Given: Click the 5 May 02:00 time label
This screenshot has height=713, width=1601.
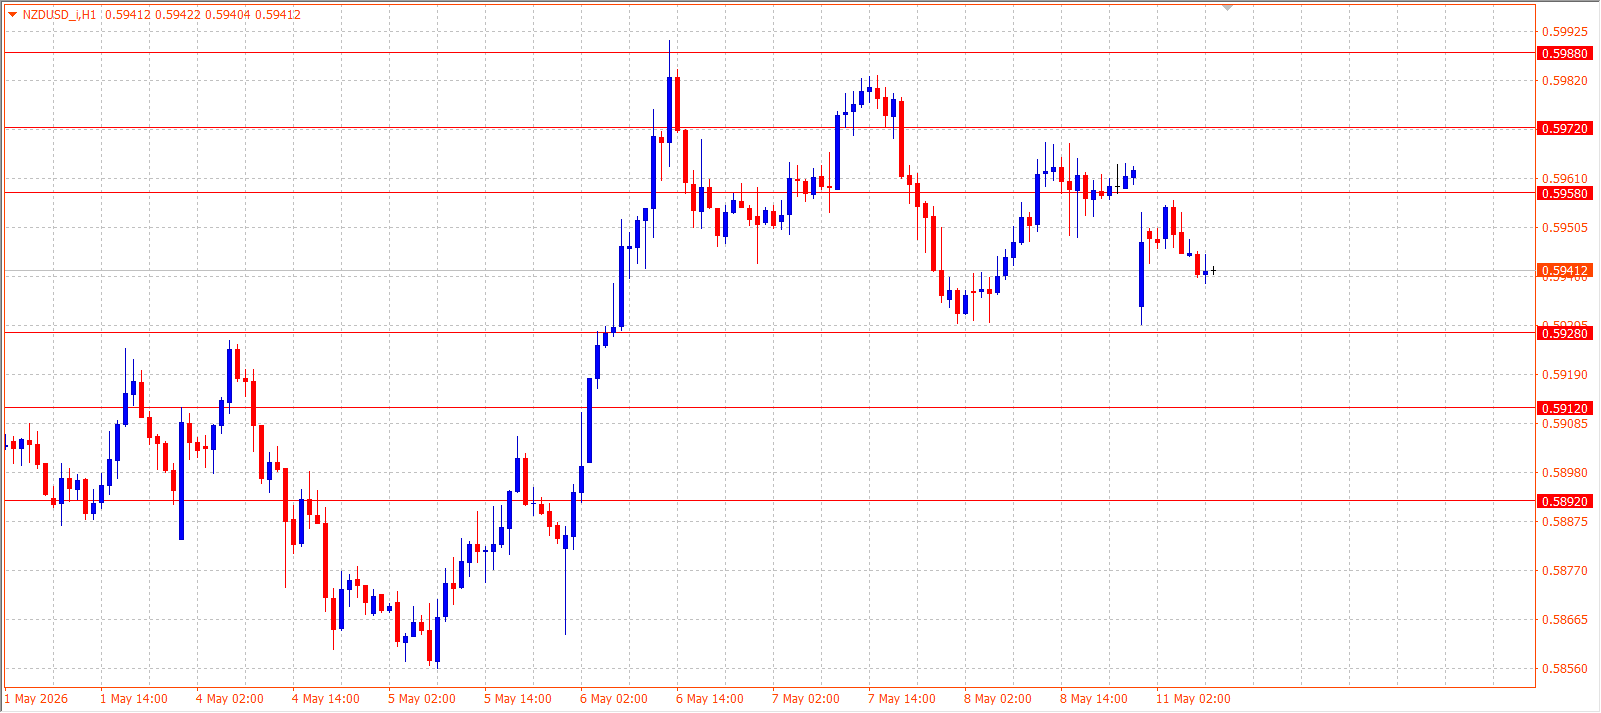Looking at the screenshot, I should click(422, 699).
